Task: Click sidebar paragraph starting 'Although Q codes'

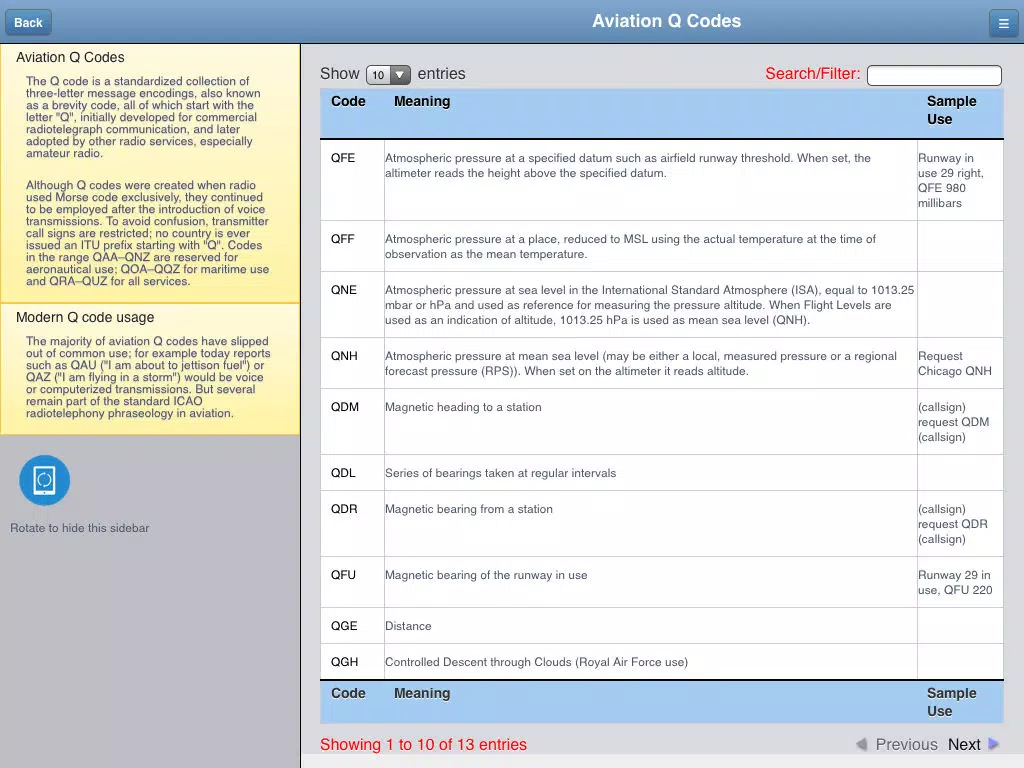Action: tap(148, 233)
